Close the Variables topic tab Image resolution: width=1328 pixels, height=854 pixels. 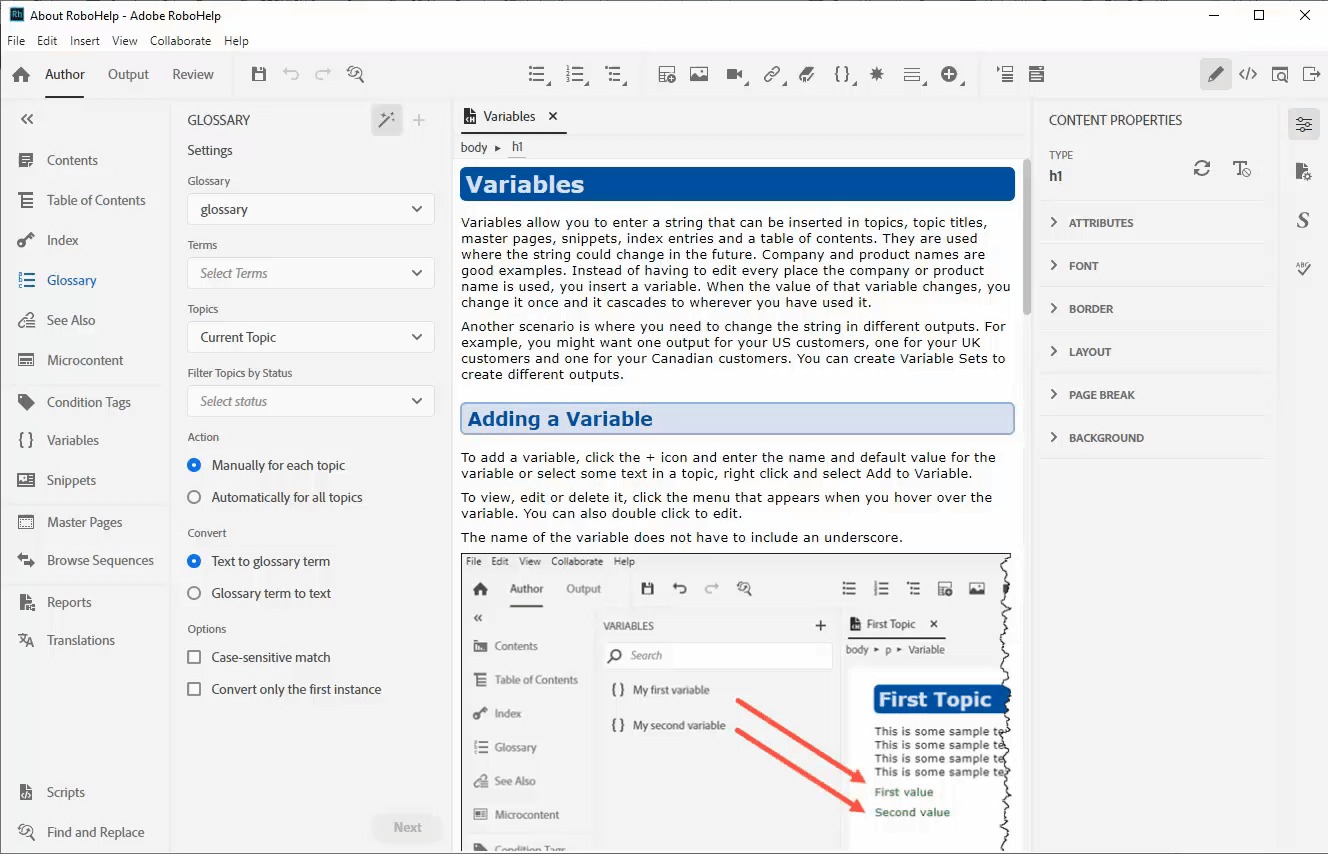pos(553,116)
